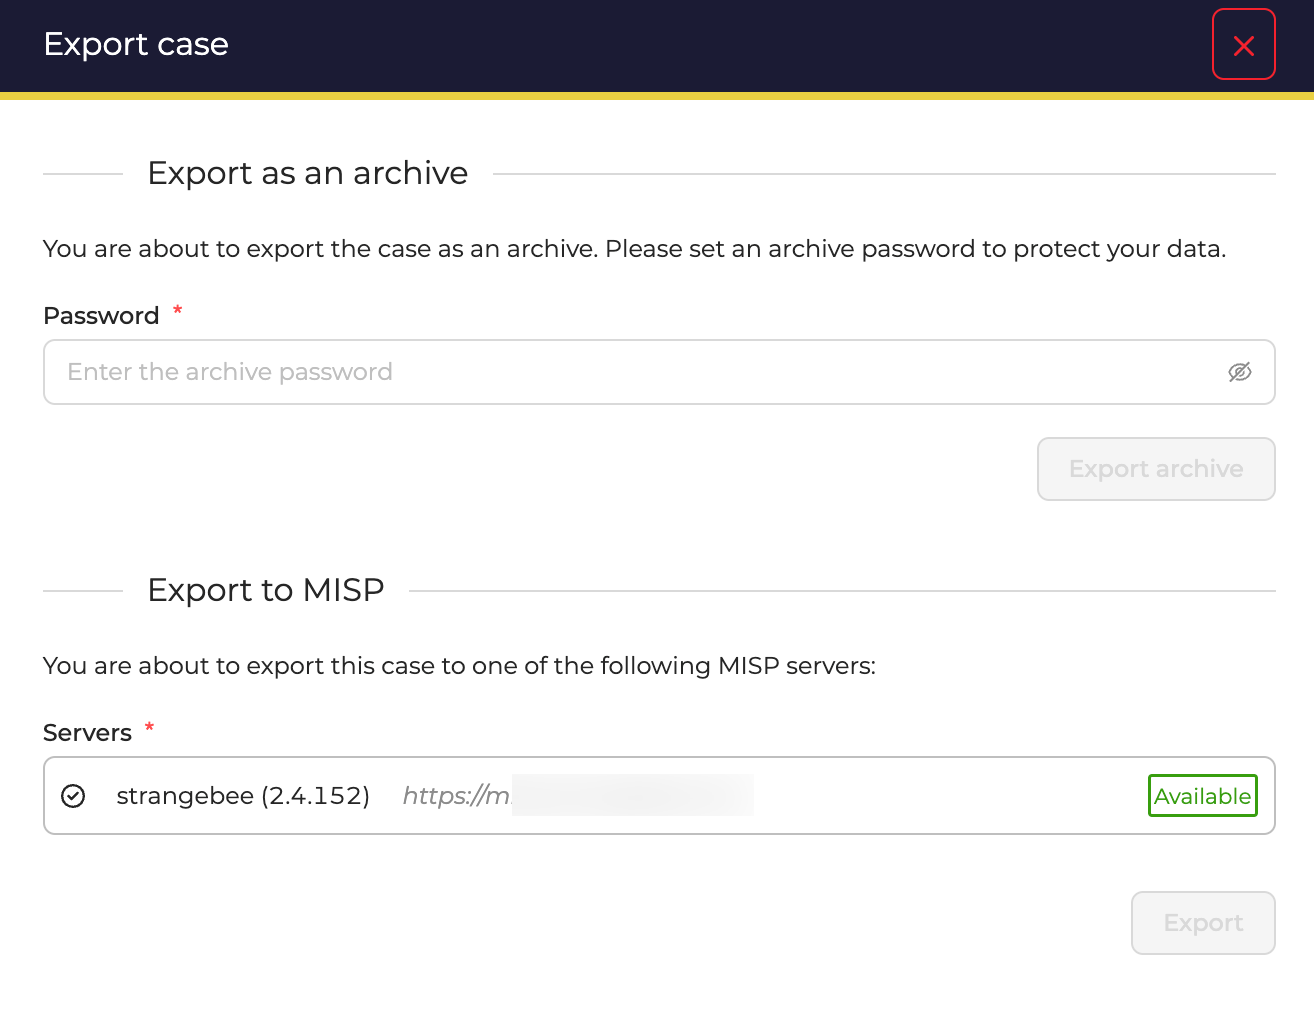Click the Servers label above the server list
Viewport: 1314px width, 1024px height.
point(86,732)
